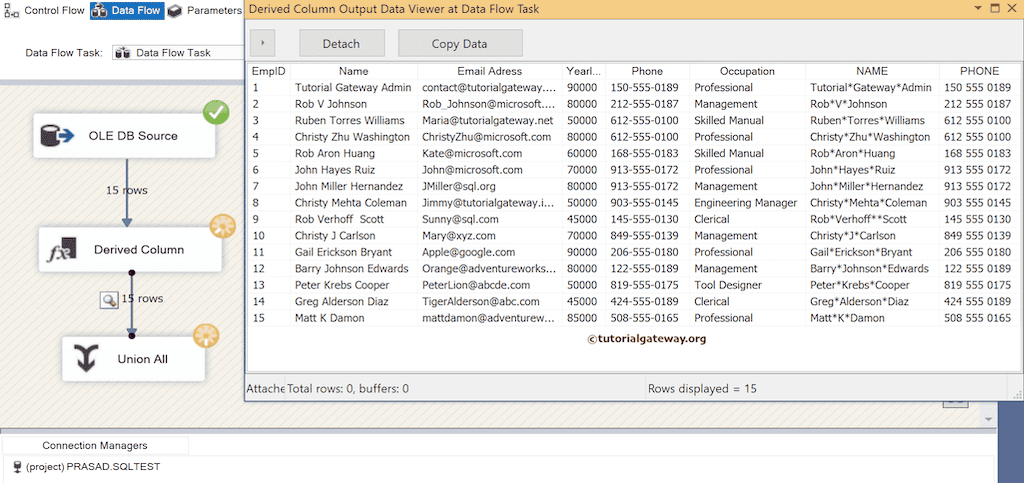Click the EmpID column header
1024x483 pixels.
pyautogui.click(x=268, y=71)
